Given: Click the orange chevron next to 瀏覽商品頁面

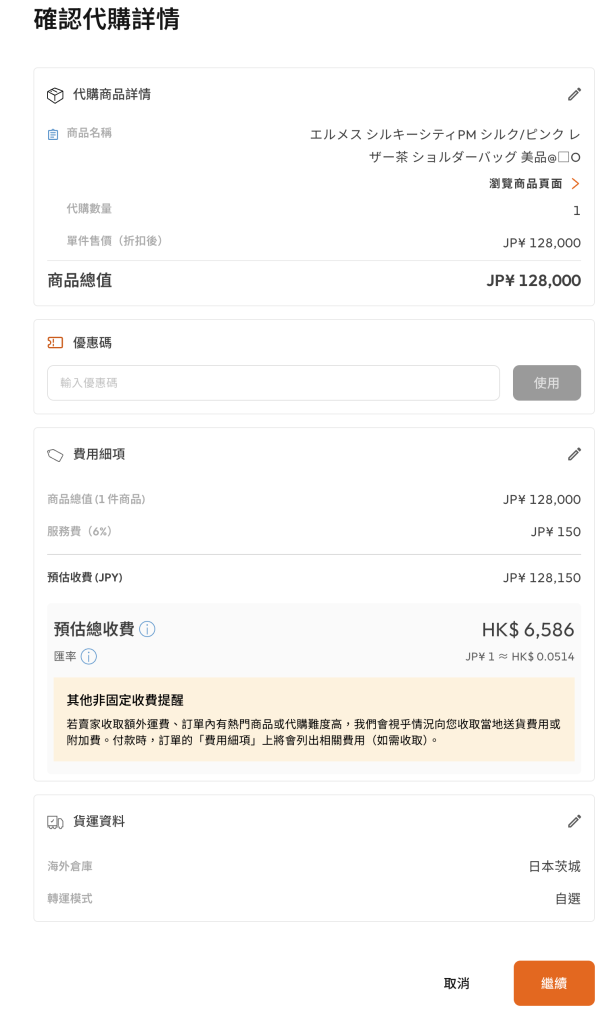Looking at the screenshot, I should pos(575,184).
